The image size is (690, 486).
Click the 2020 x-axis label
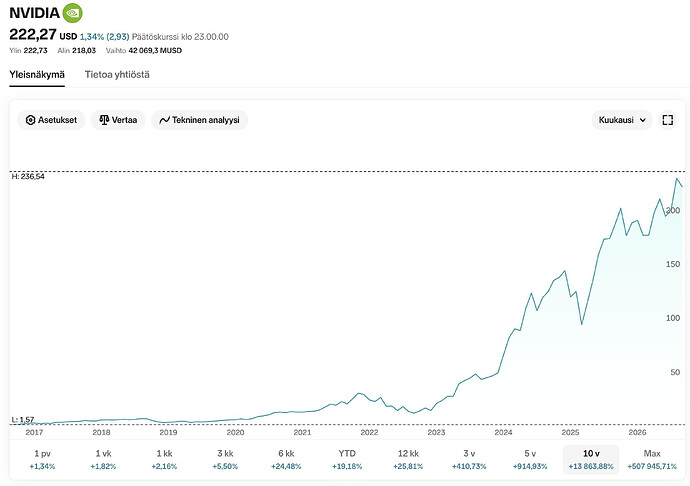coord(235,432)
